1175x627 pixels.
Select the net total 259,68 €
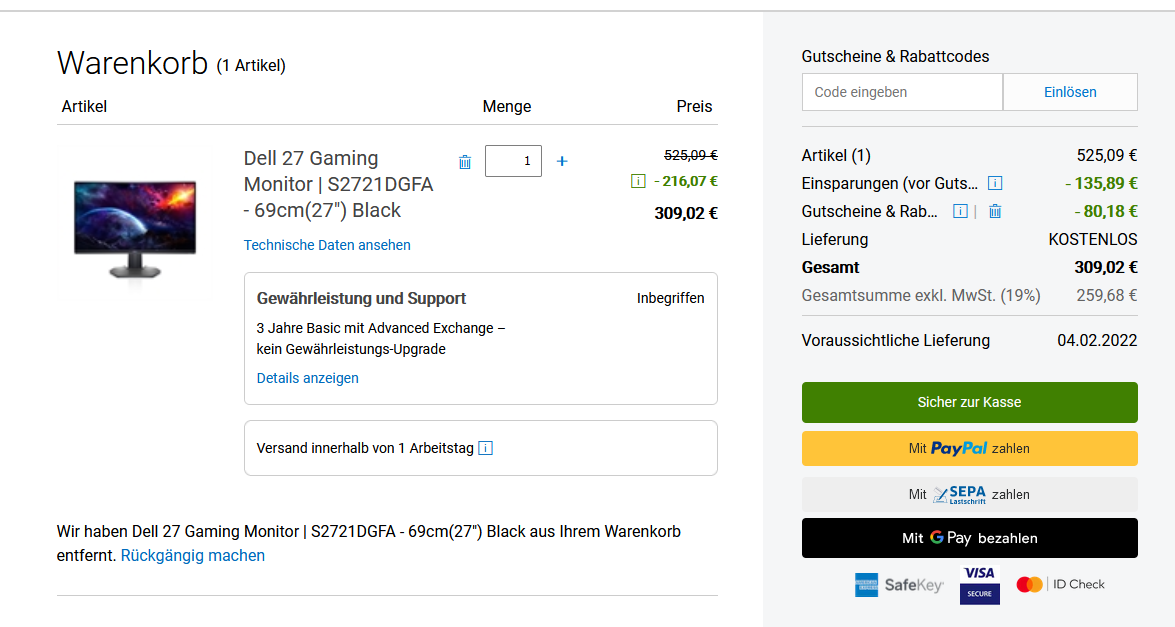click(1107, 295)
